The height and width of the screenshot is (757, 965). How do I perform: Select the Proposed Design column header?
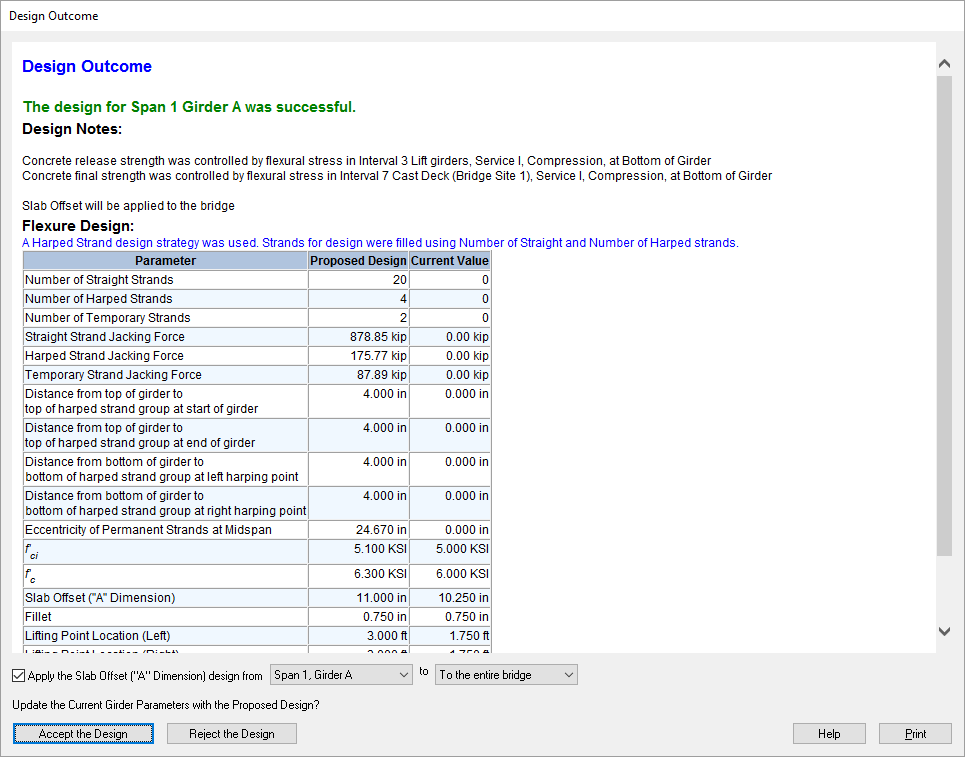tap(358, 261)
